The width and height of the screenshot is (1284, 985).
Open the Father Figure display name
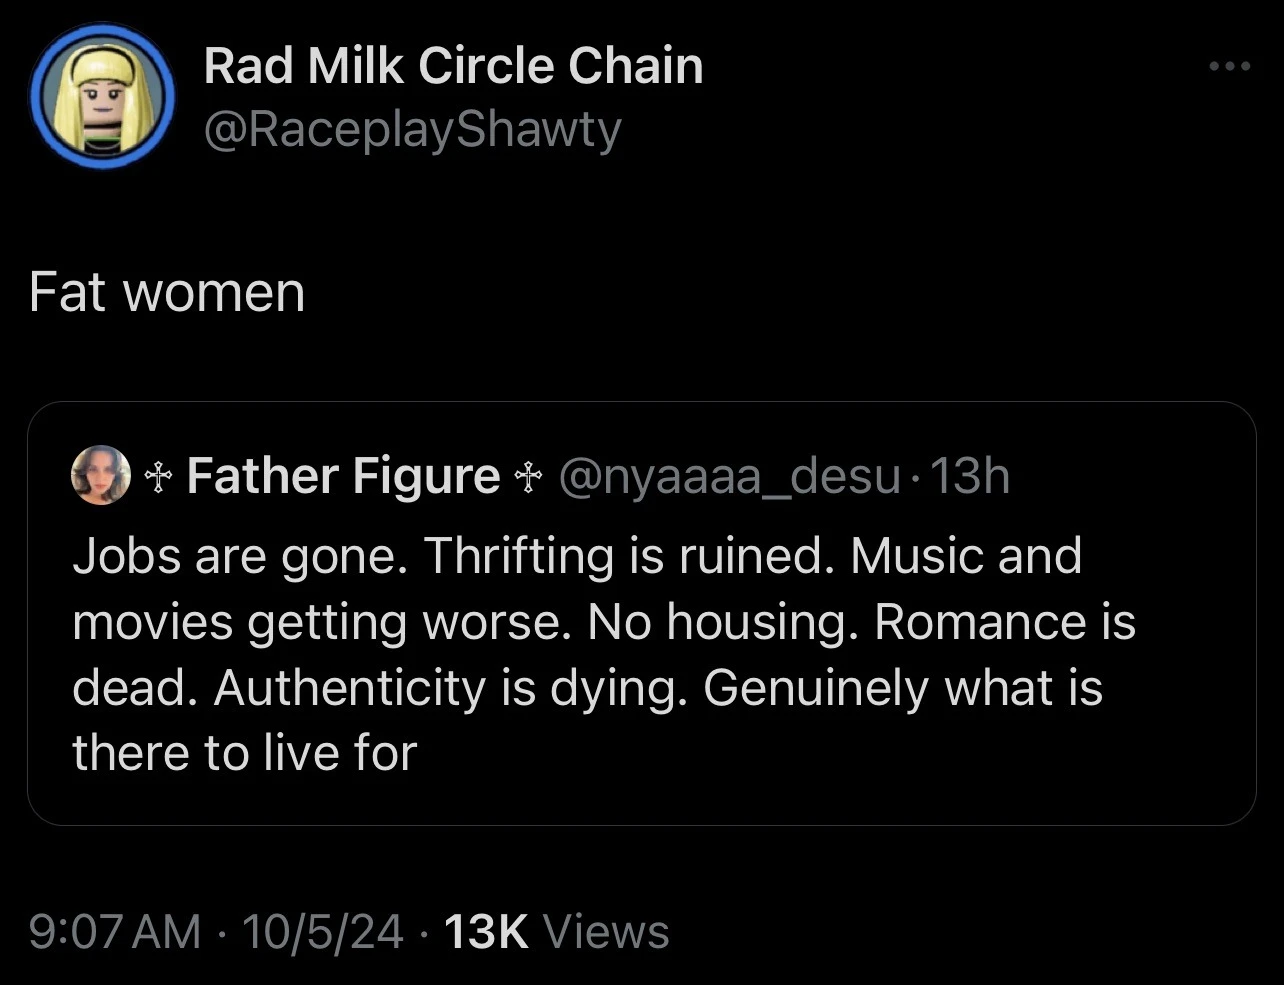pos(342,476)
